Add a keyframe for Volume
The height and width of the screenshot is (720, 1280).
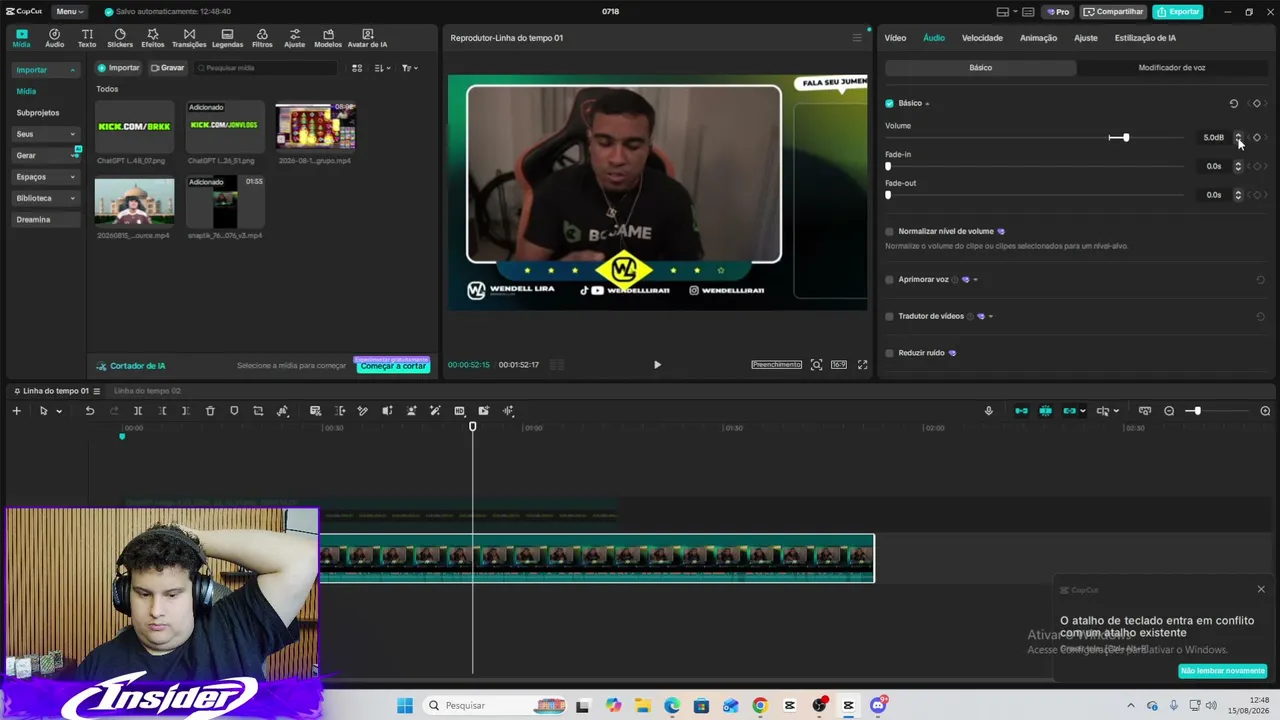pyautogui.click(x=1257, y=137)
